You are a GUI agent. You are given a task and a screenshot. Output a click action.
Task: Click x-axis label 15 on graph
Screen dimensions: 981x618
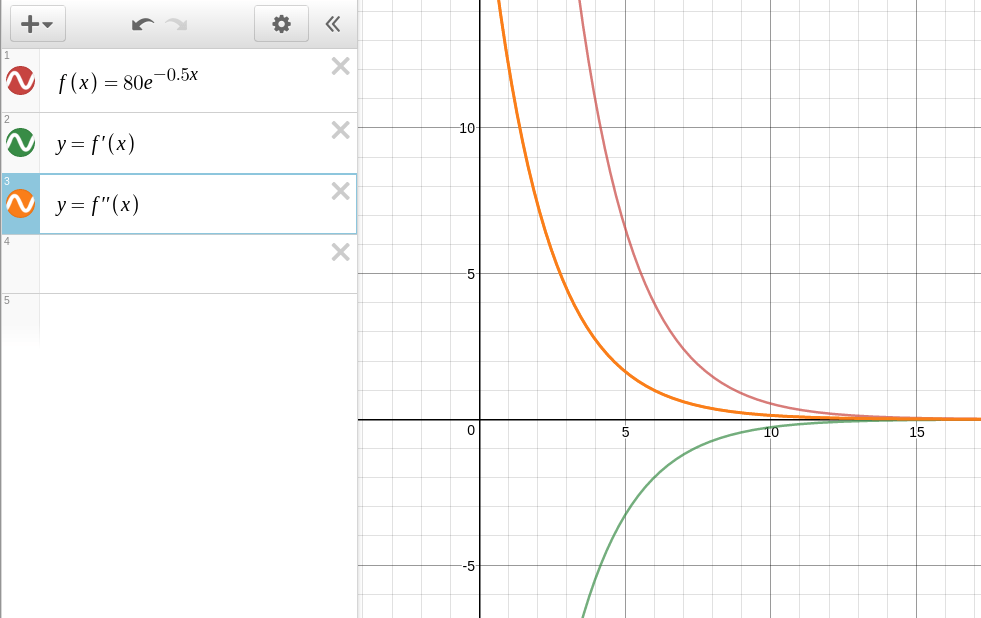click(x=917, y=432)
